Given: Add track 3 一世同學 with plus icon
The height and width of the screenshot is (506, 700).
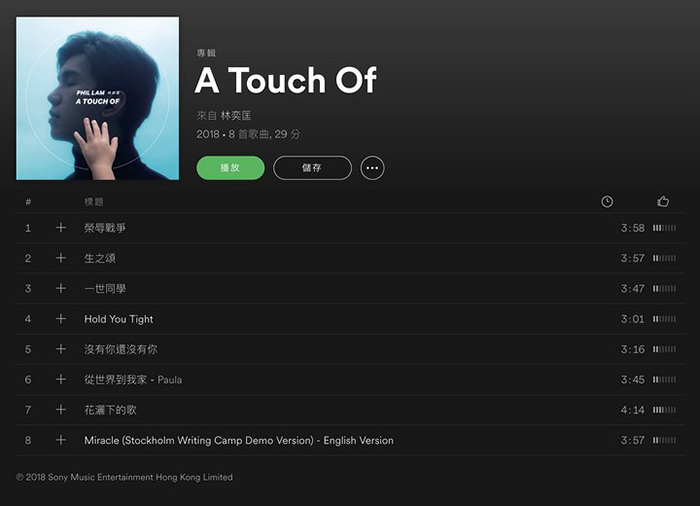Looking at the screenshot, I should click(x=61, y=289).
